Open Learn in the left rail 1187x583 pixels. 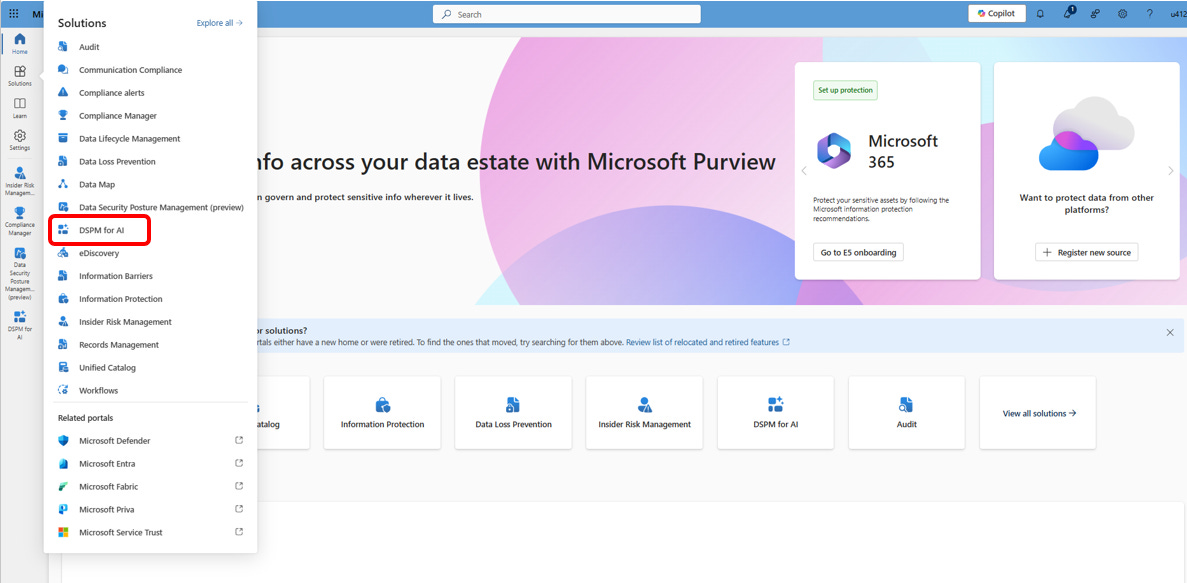[20, 108]
